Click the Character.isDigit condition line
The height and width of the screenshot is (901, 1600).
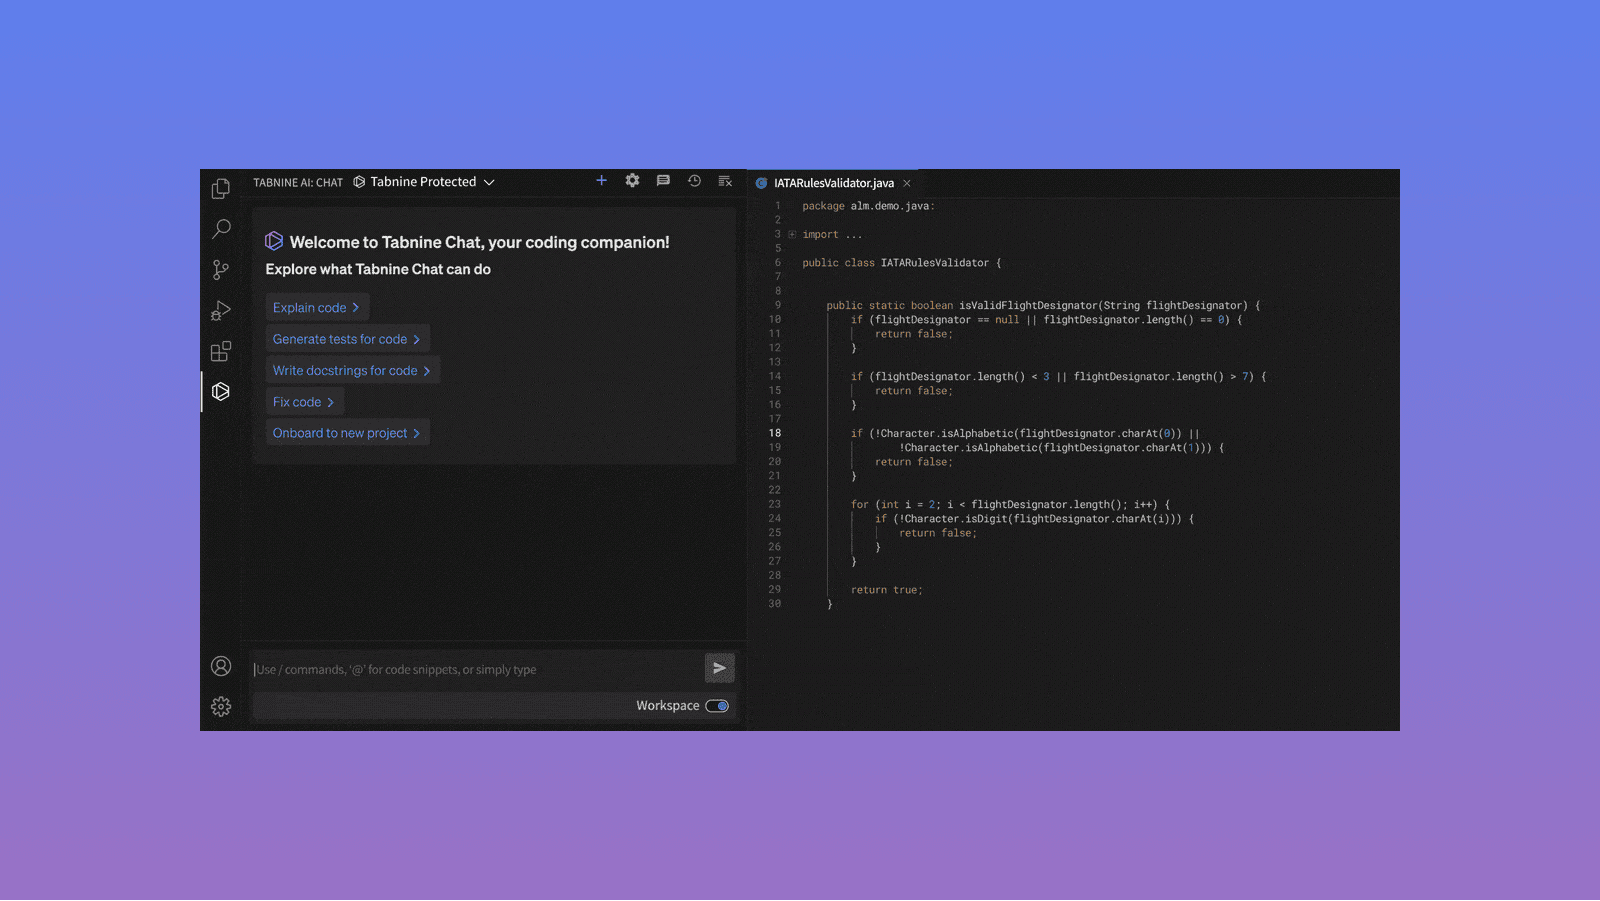pos(1034,519)
